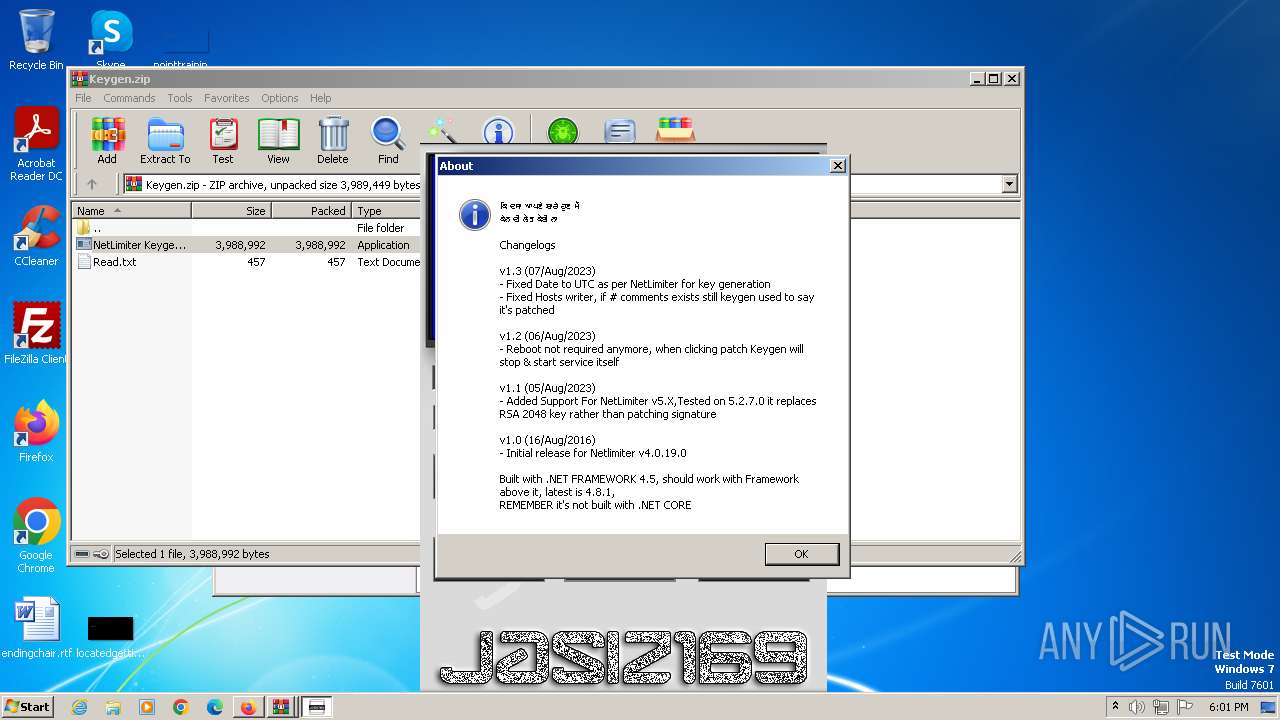Sort file list by Name column
The height and width of the screenshot is (720, 1280).
tap(132, 211)
